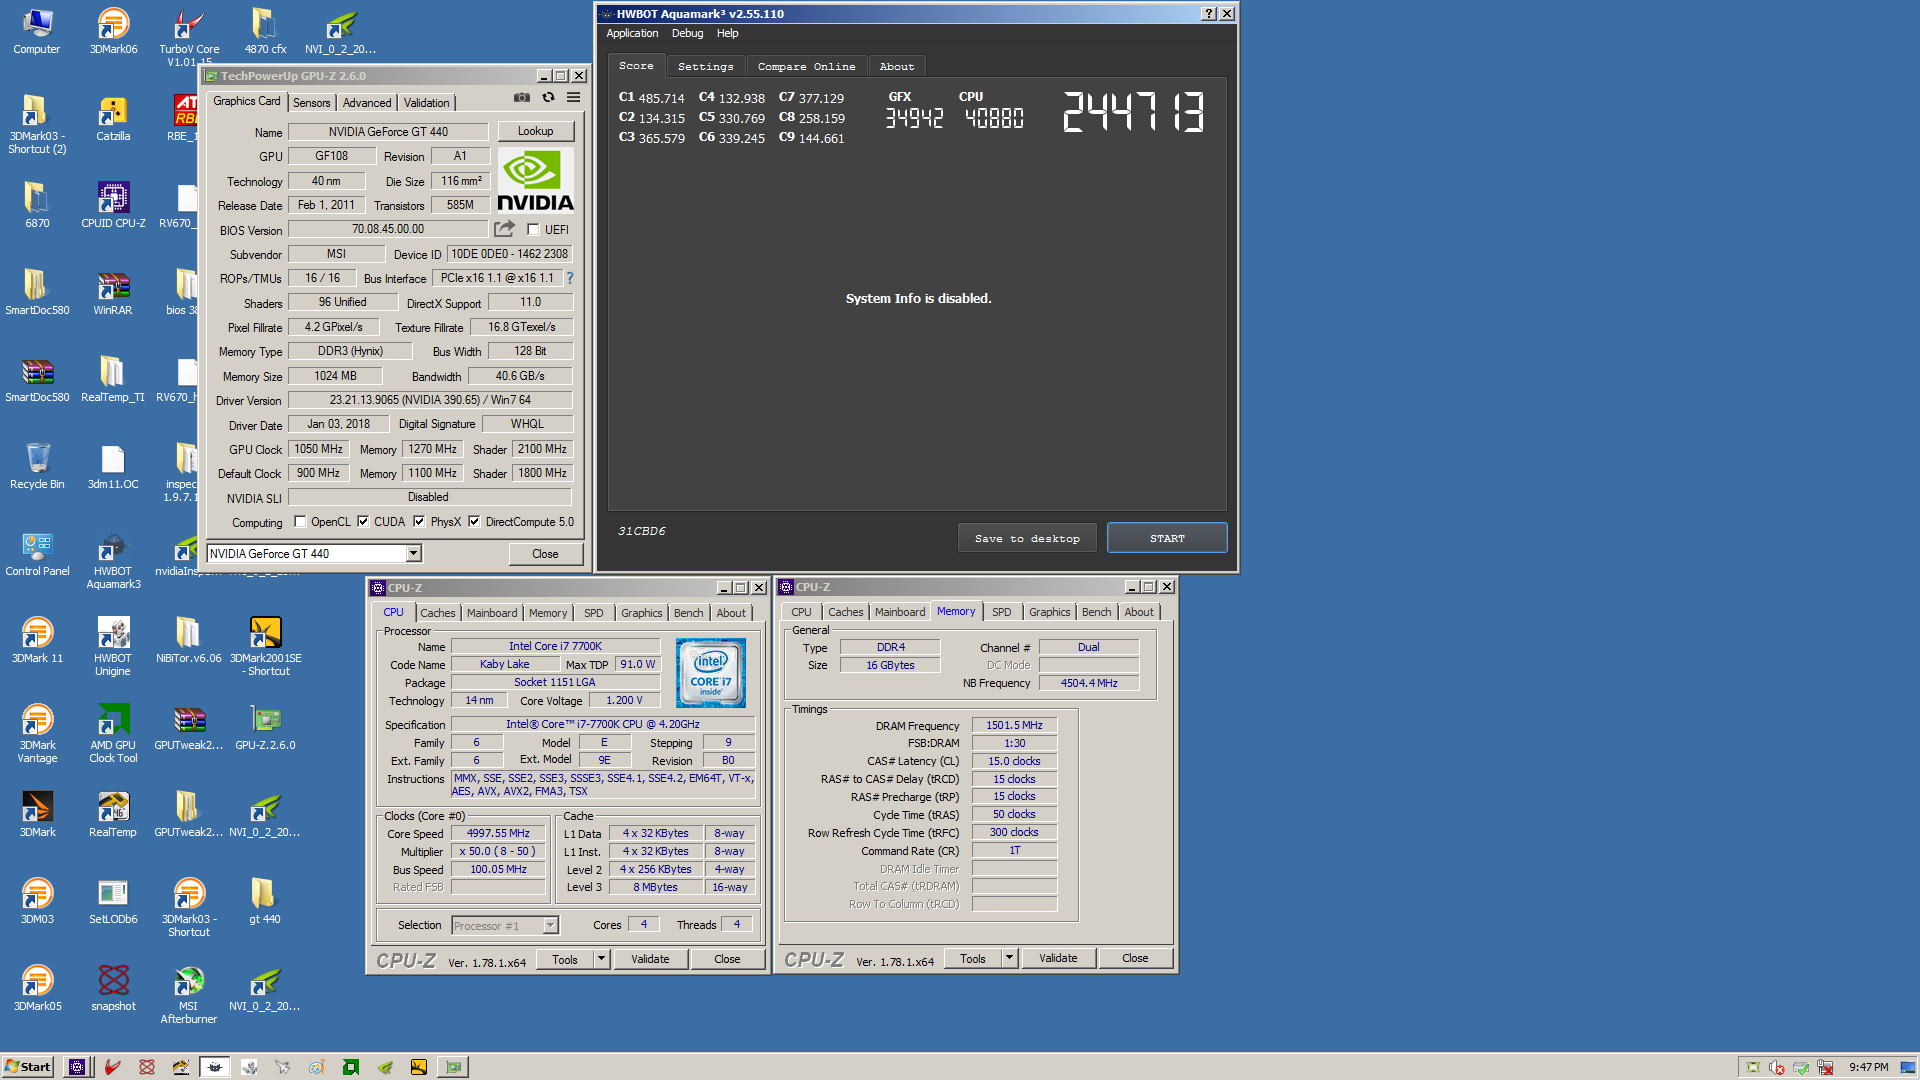Toggle the OpenCL checkbox

(x=300, y=521)
